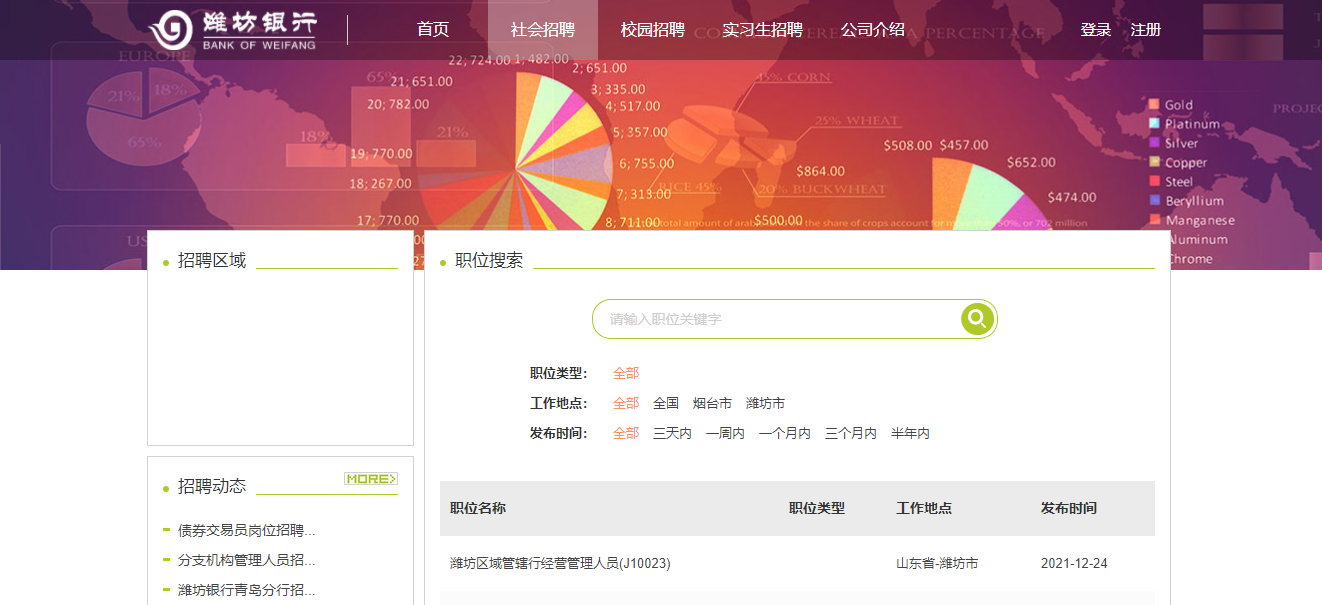The width and height of the screenshot is (1322, 605).
Task: Open the 实习生招聘 tab
Action: coord(762,30)
